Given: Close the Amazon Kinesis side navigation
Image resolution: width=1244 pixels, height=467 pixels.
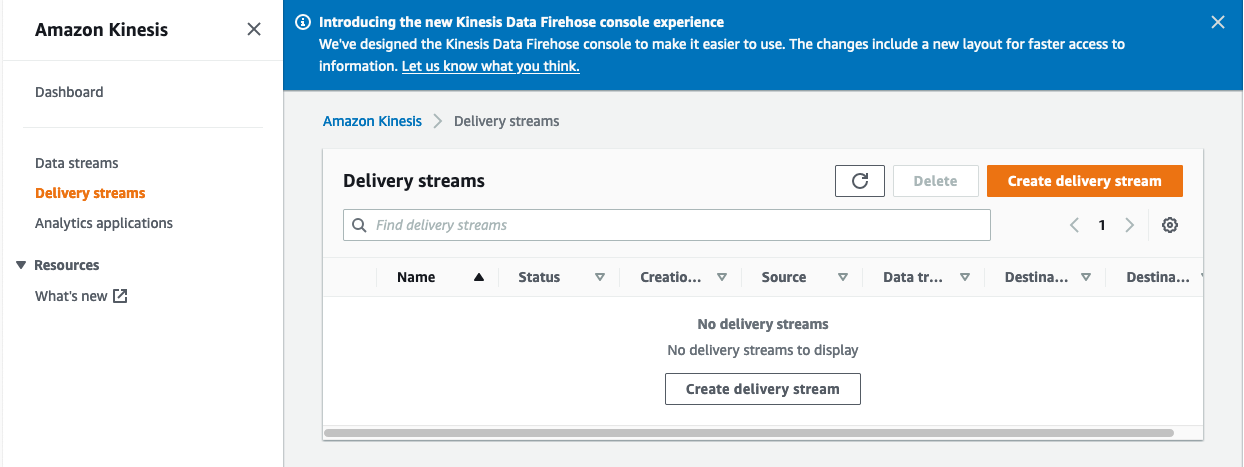Looking at the screenshot, I should (x=254, y=30).
